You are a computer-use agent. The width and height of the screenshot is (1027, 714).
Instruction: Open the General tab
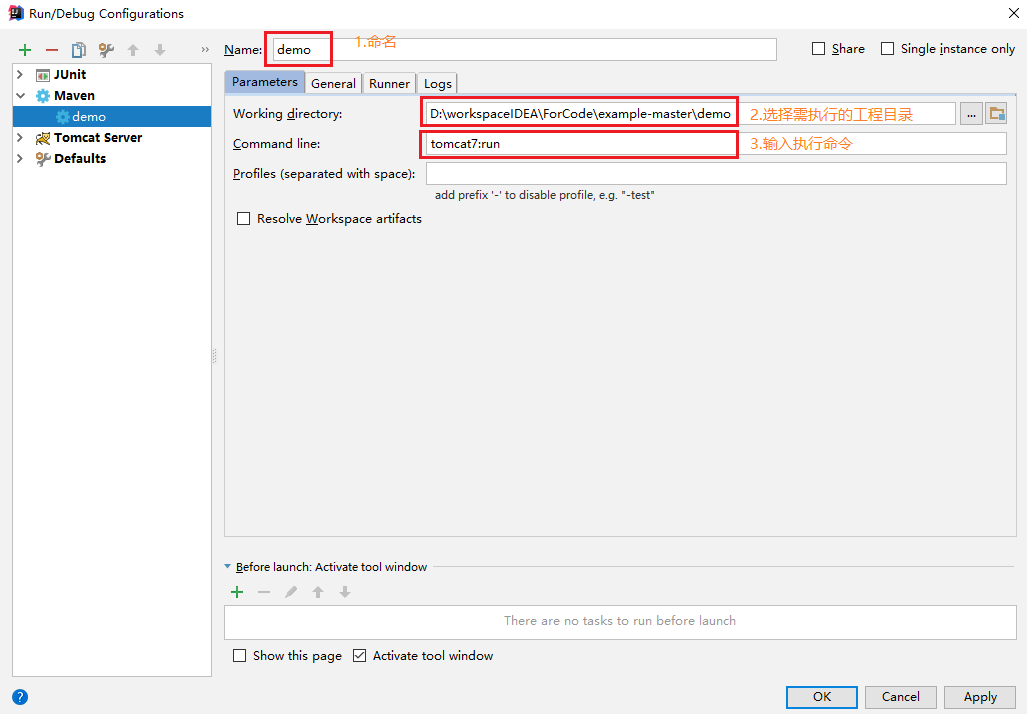pos(333,83)
